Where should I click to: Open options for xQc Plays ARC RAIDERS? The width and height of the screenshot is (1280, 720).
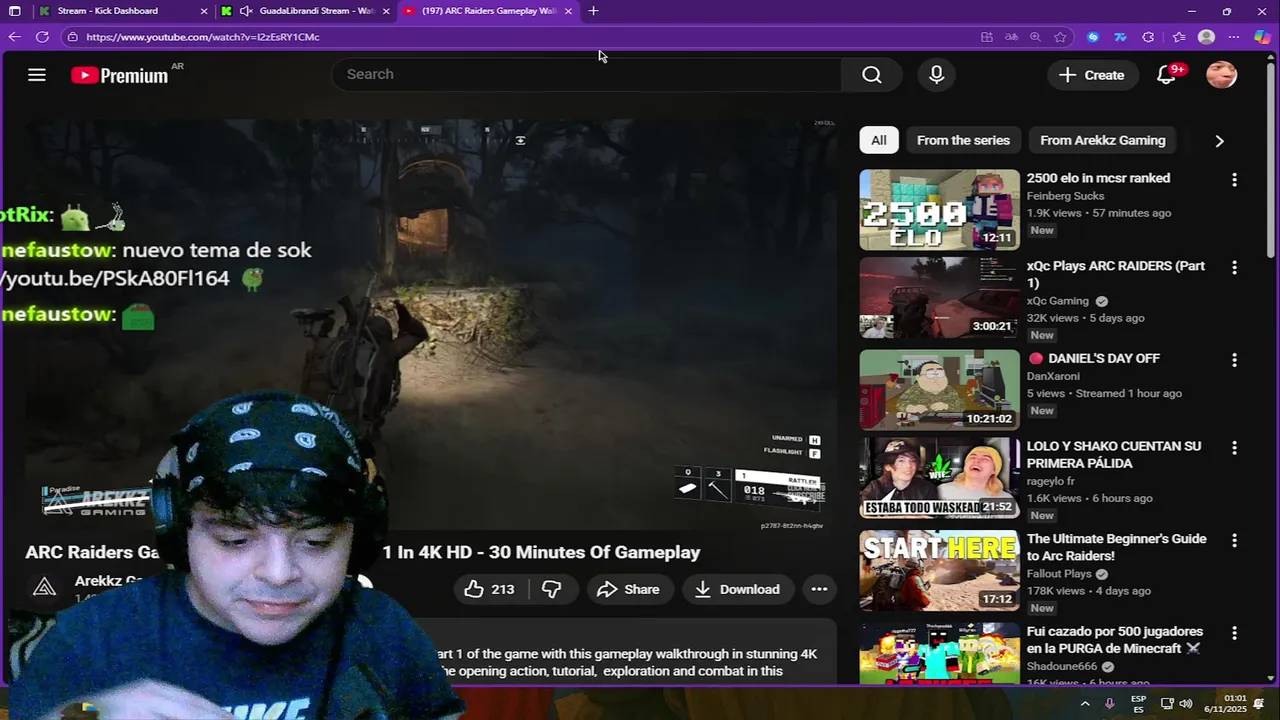(1234, 268)
